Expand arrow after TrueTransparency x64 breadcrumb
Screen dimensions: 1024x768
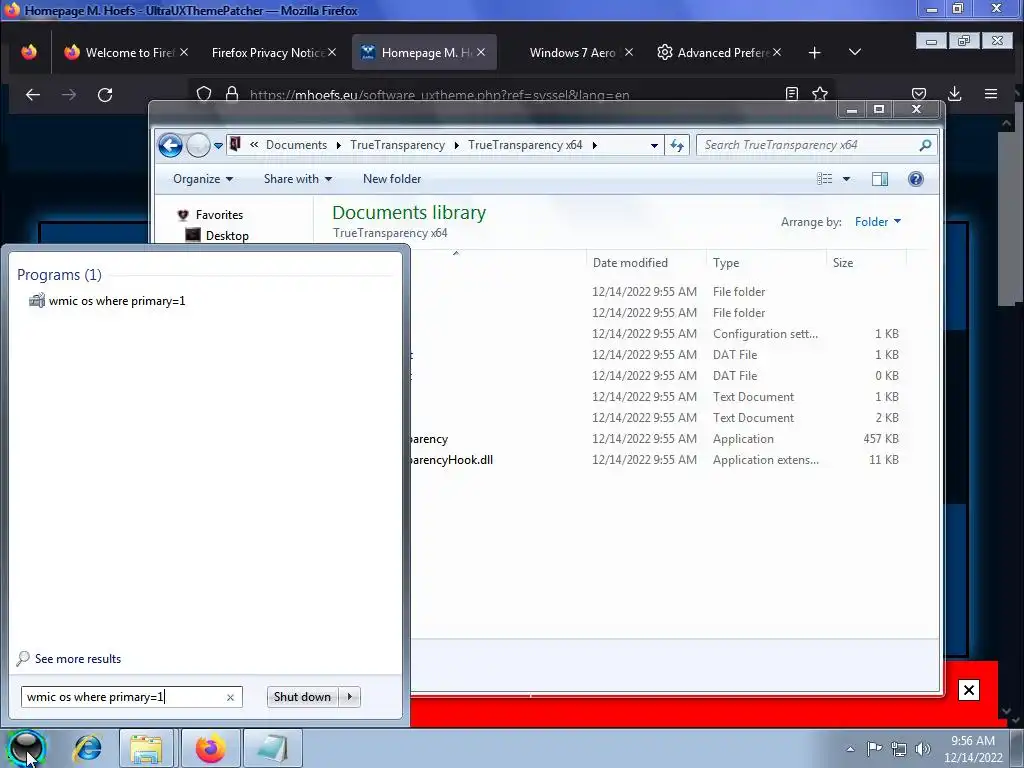point(594,145)
